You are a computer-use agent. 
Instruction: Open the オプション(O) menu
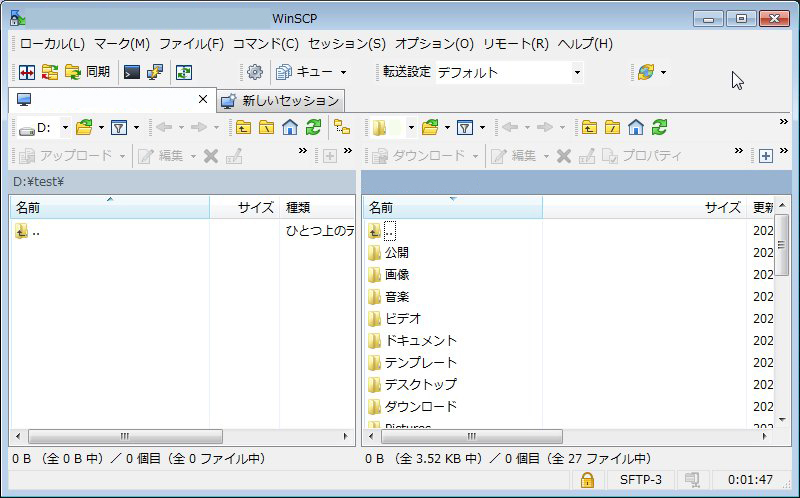pos(434,44)
